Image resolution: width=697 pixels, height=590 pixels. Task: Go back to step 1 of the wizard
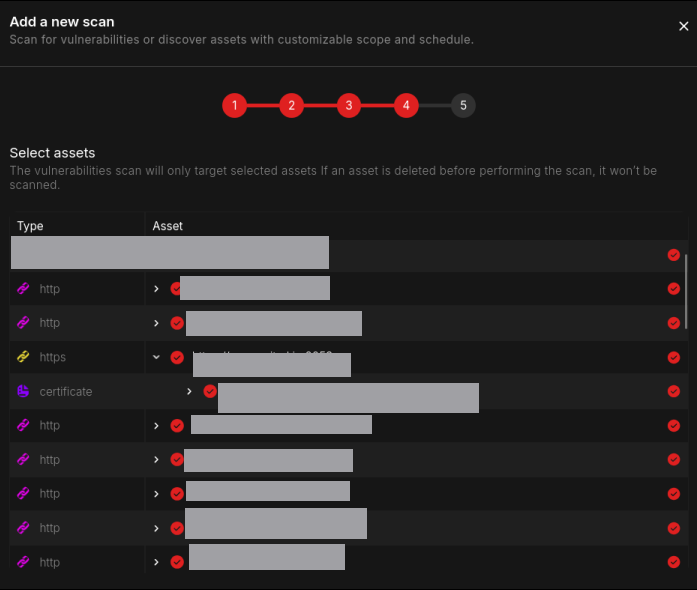tap(234, 105)
